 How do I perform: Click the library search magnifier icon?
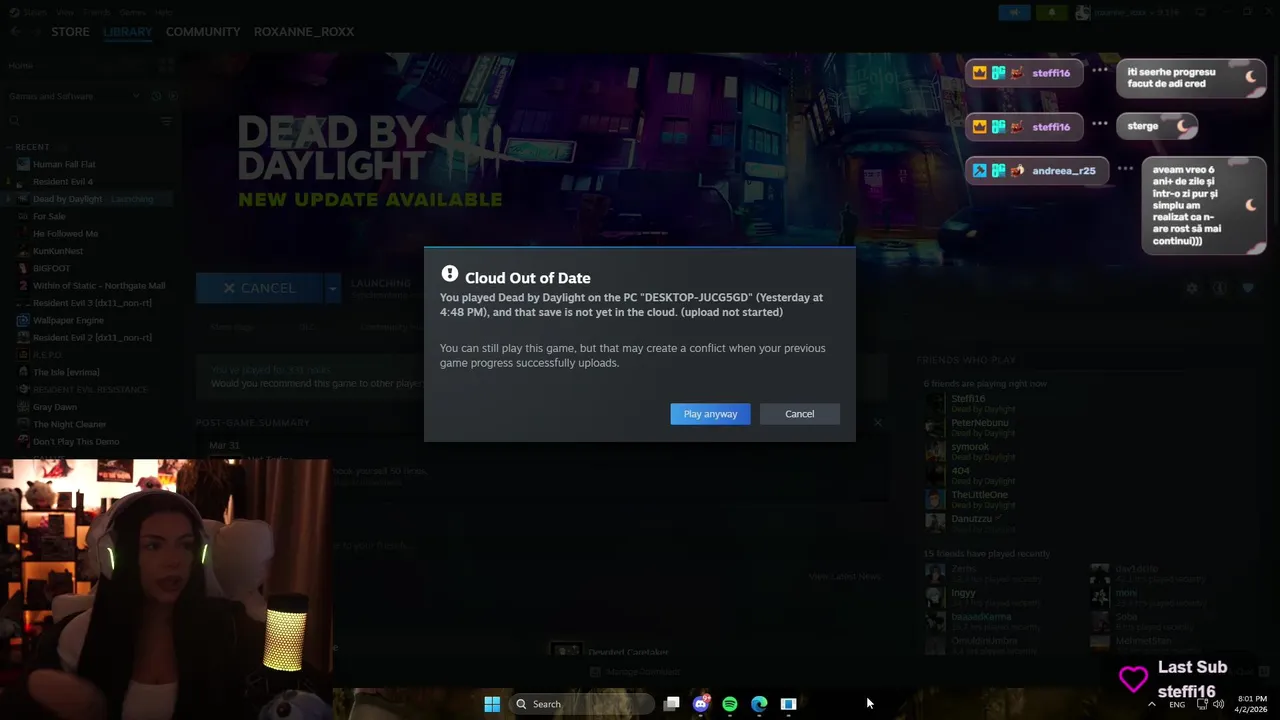[14, 121]
